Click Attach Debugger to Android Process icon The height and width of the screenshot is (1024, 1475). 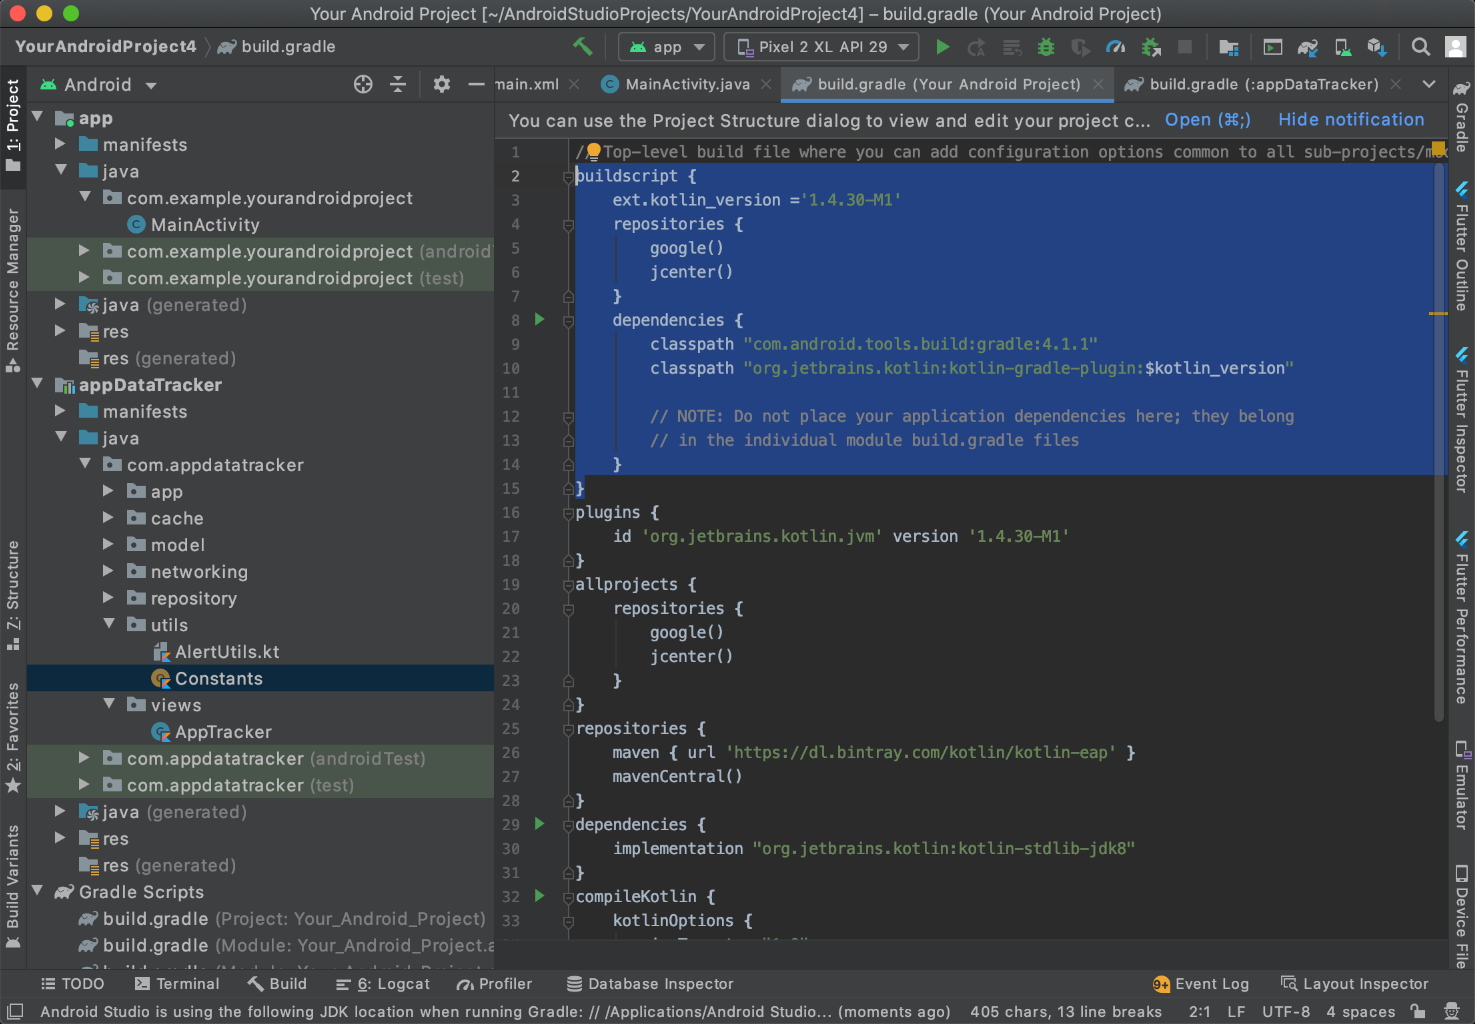click(1151, 47)
